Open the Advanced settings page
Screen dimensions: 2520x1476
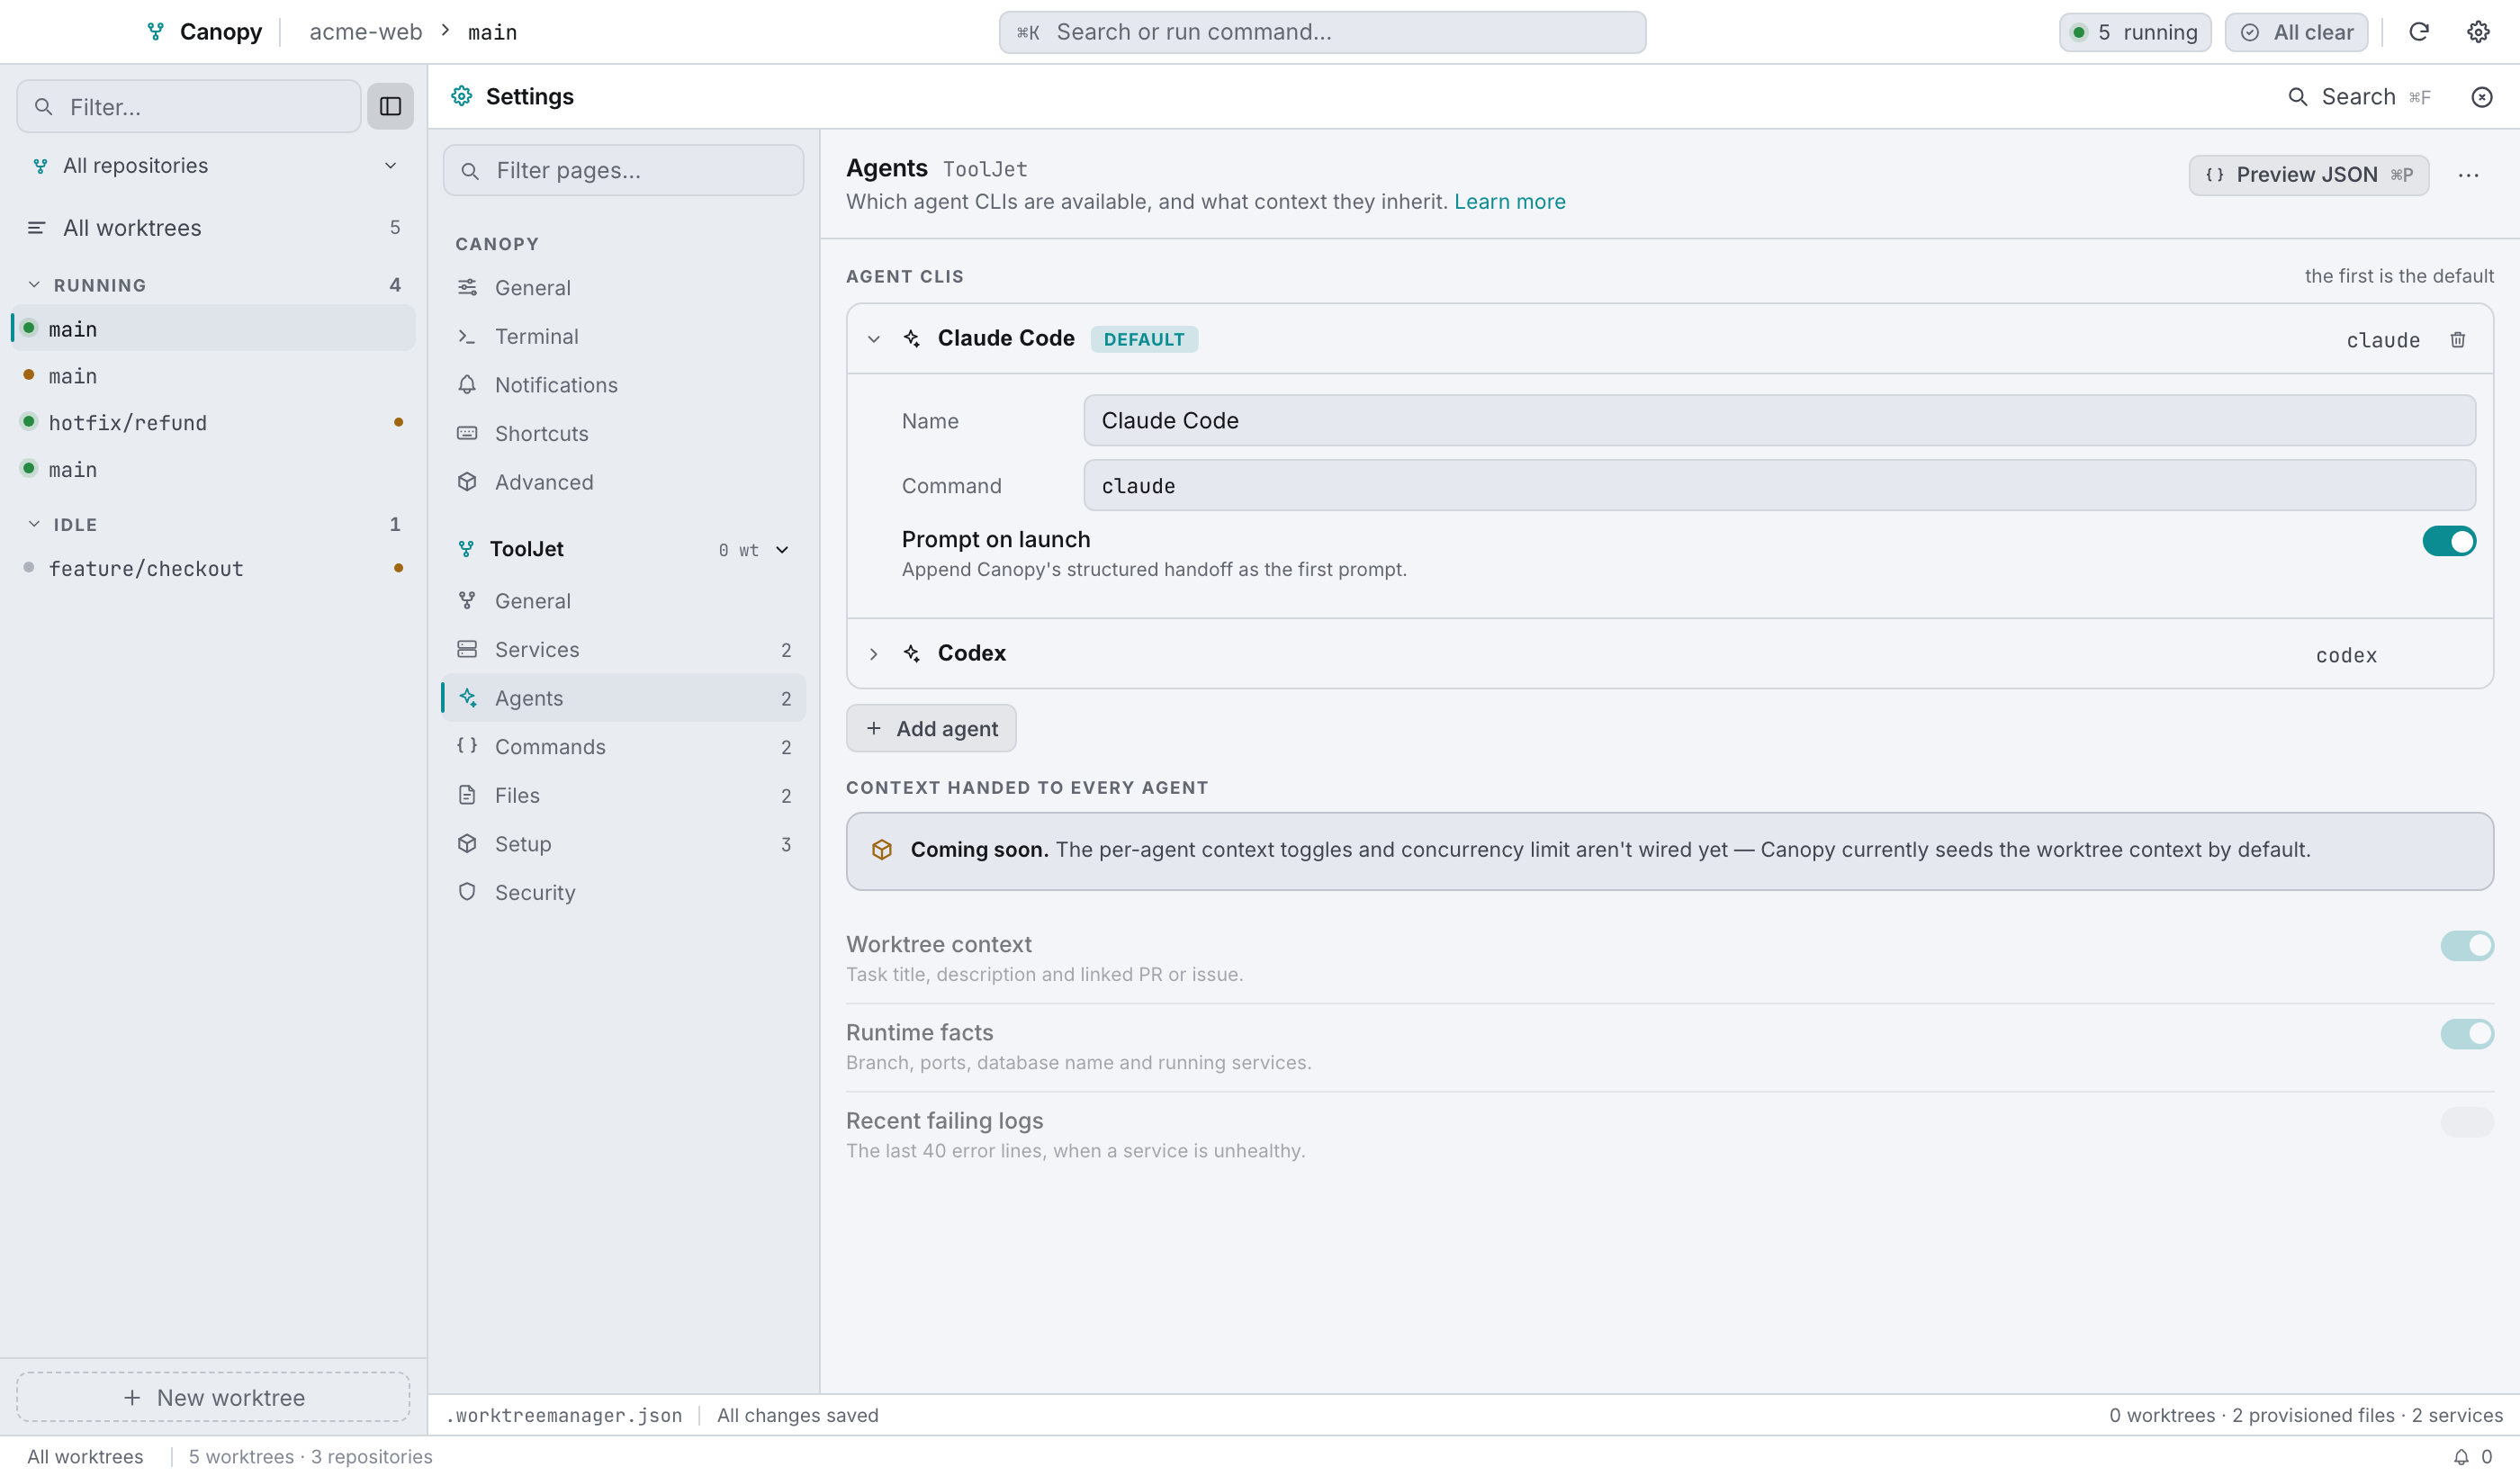coord(624,482)
